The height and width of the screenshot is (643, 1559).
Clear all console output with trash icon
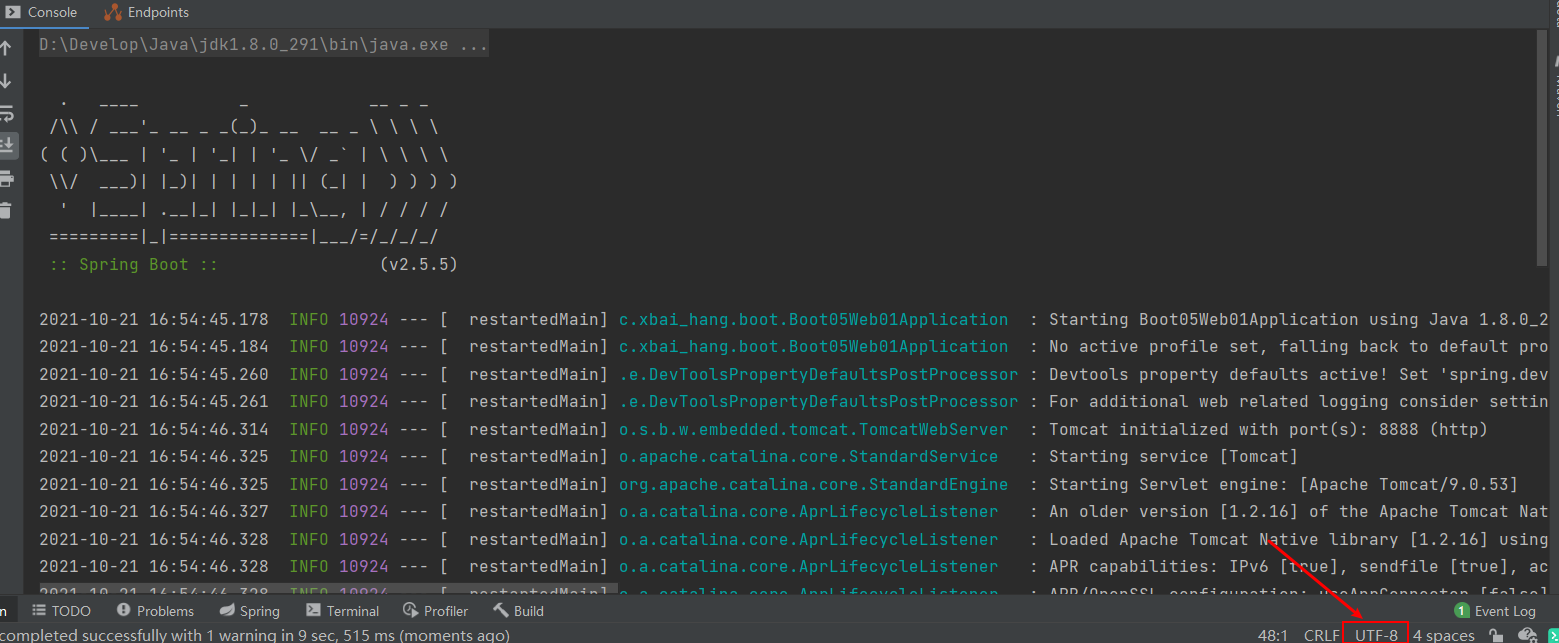pos(6,210)
